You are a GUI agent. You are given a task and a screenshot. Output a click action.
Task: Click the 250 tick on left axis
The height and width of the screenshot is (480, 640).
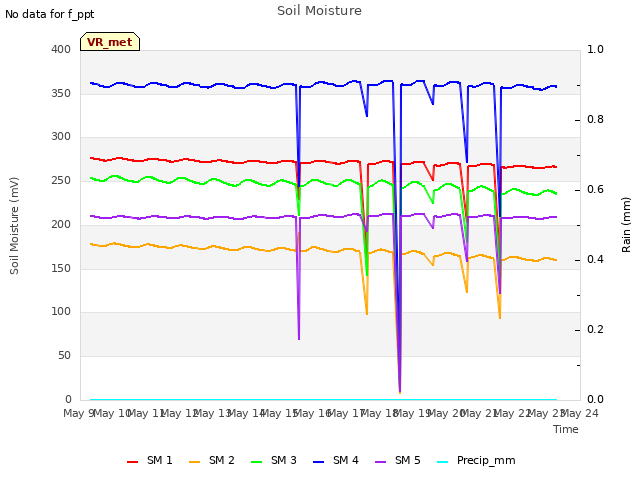coord(61,181)
